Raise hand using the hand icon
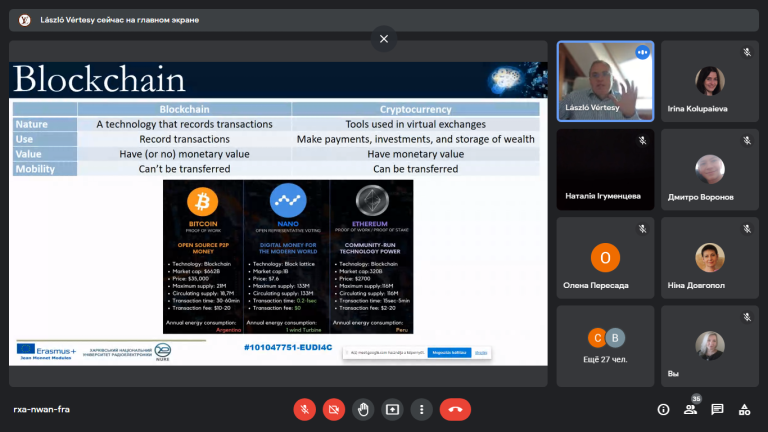The height and width of the screenshot is (432, 768). (x=363, y=409)
